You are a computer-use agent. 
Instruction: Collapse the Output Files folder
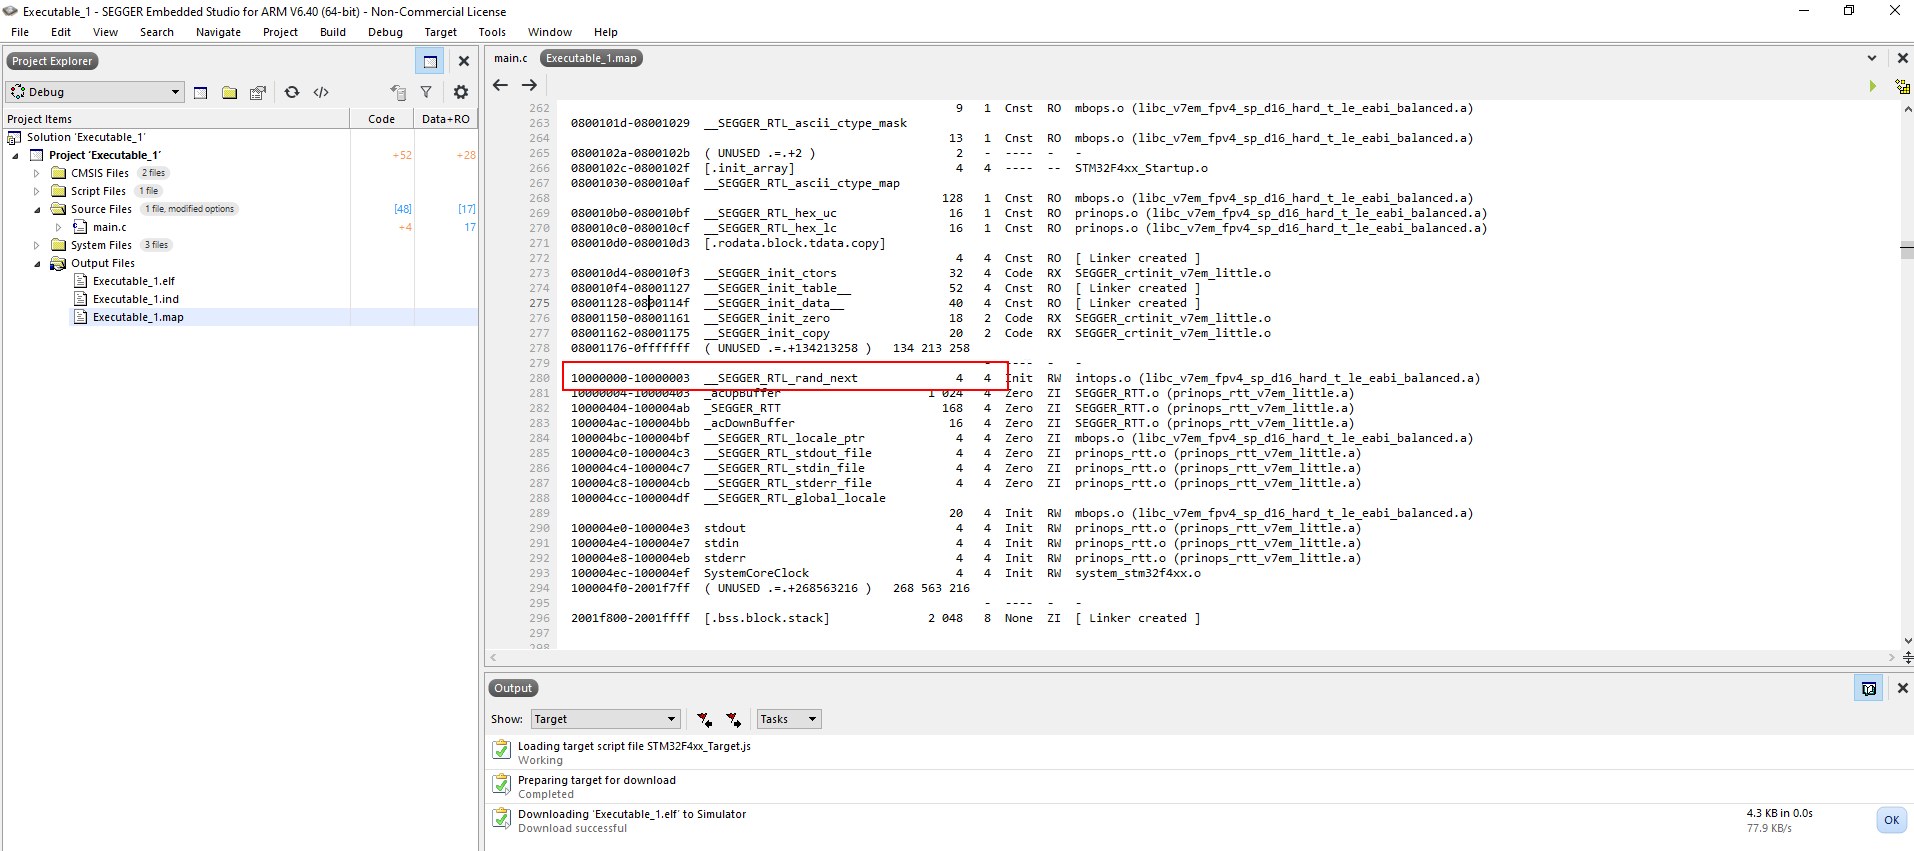[37, 263]
